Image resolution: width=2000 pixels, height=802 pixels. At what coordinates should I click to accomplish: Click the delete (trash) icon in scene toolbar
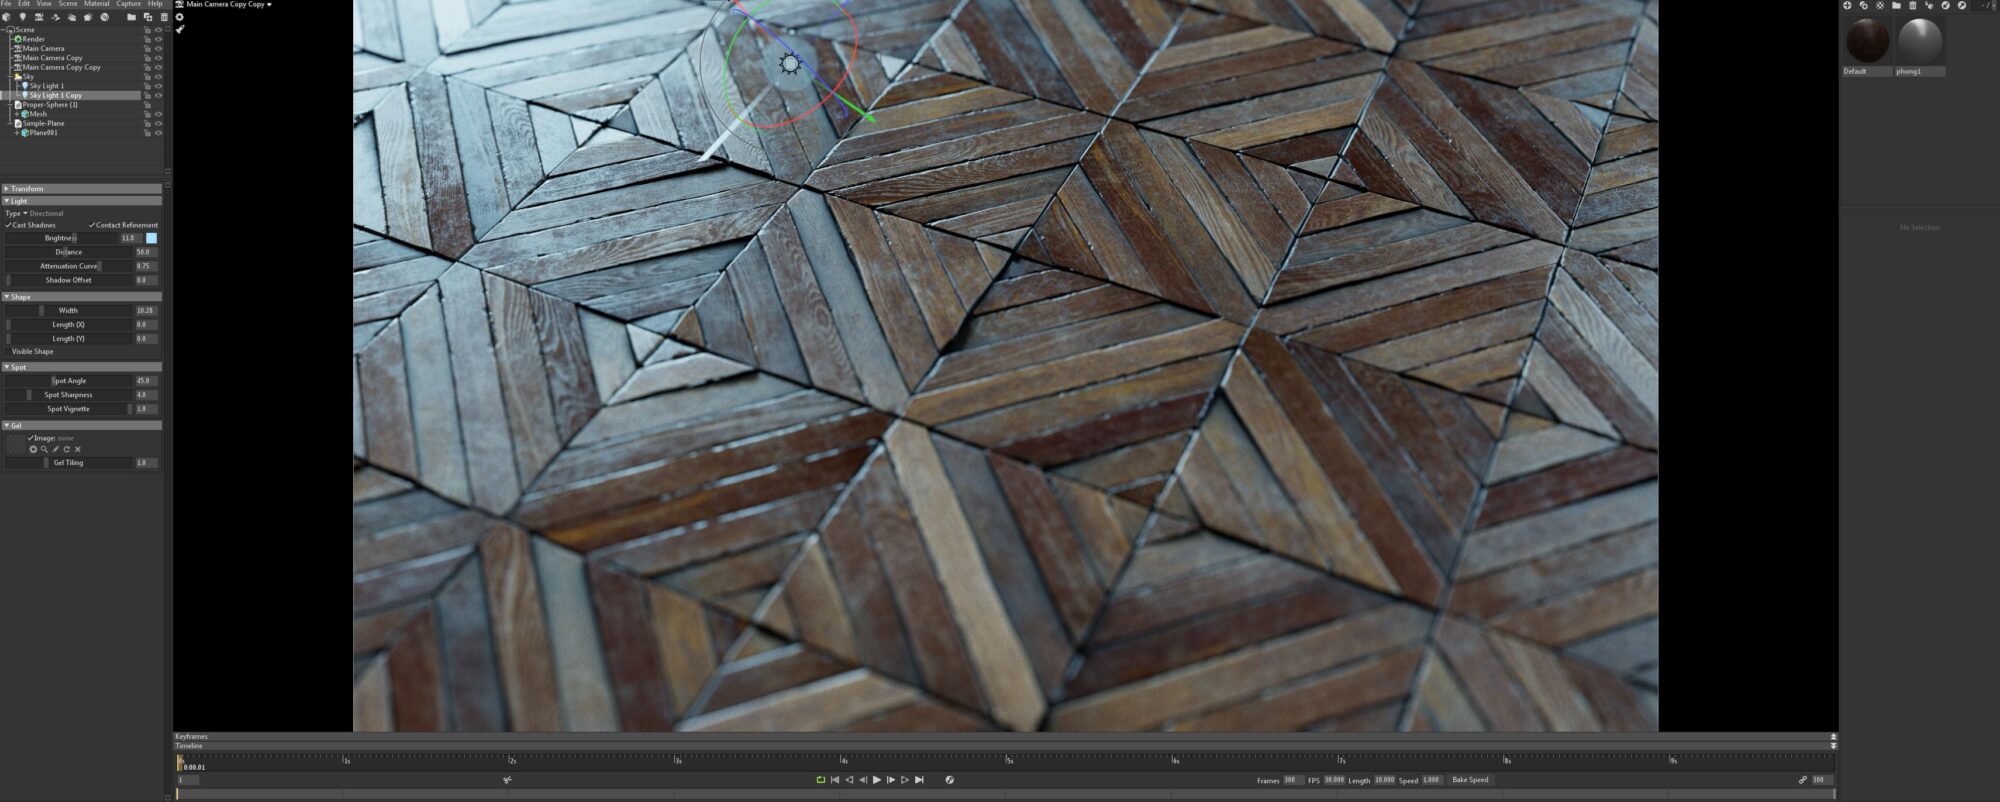pyautogui.click(x=164, y=17)
